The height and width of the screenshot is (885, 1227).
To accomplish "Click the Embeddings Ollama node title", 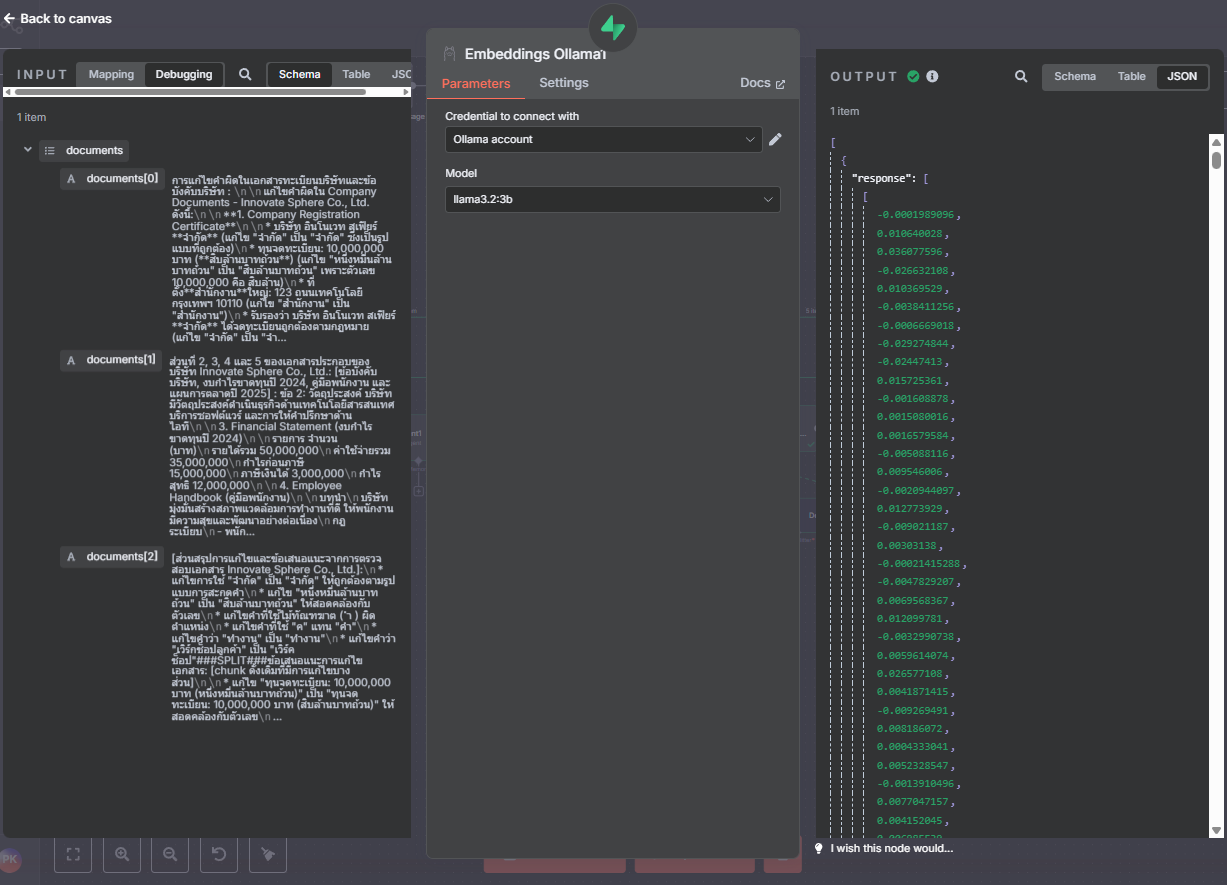I will point(535,54).
